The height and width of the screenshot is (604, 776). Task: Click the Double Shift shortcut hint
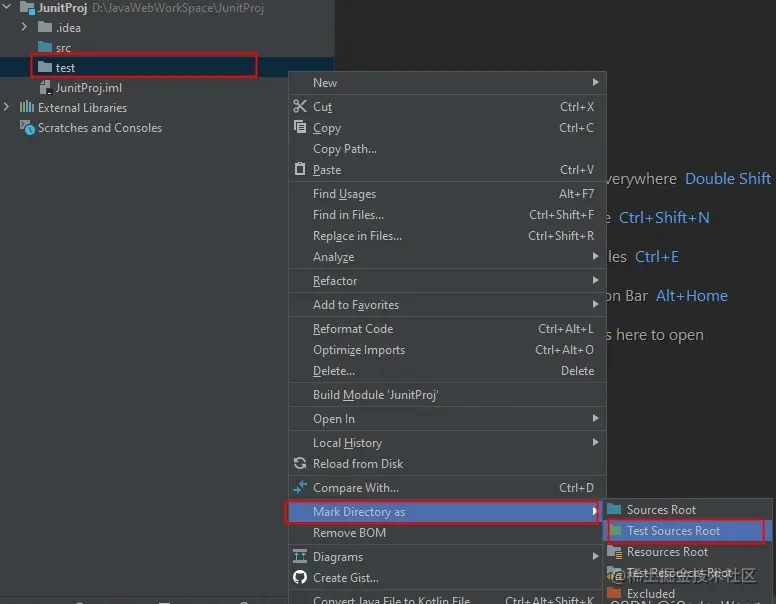(x=728, y=178)
